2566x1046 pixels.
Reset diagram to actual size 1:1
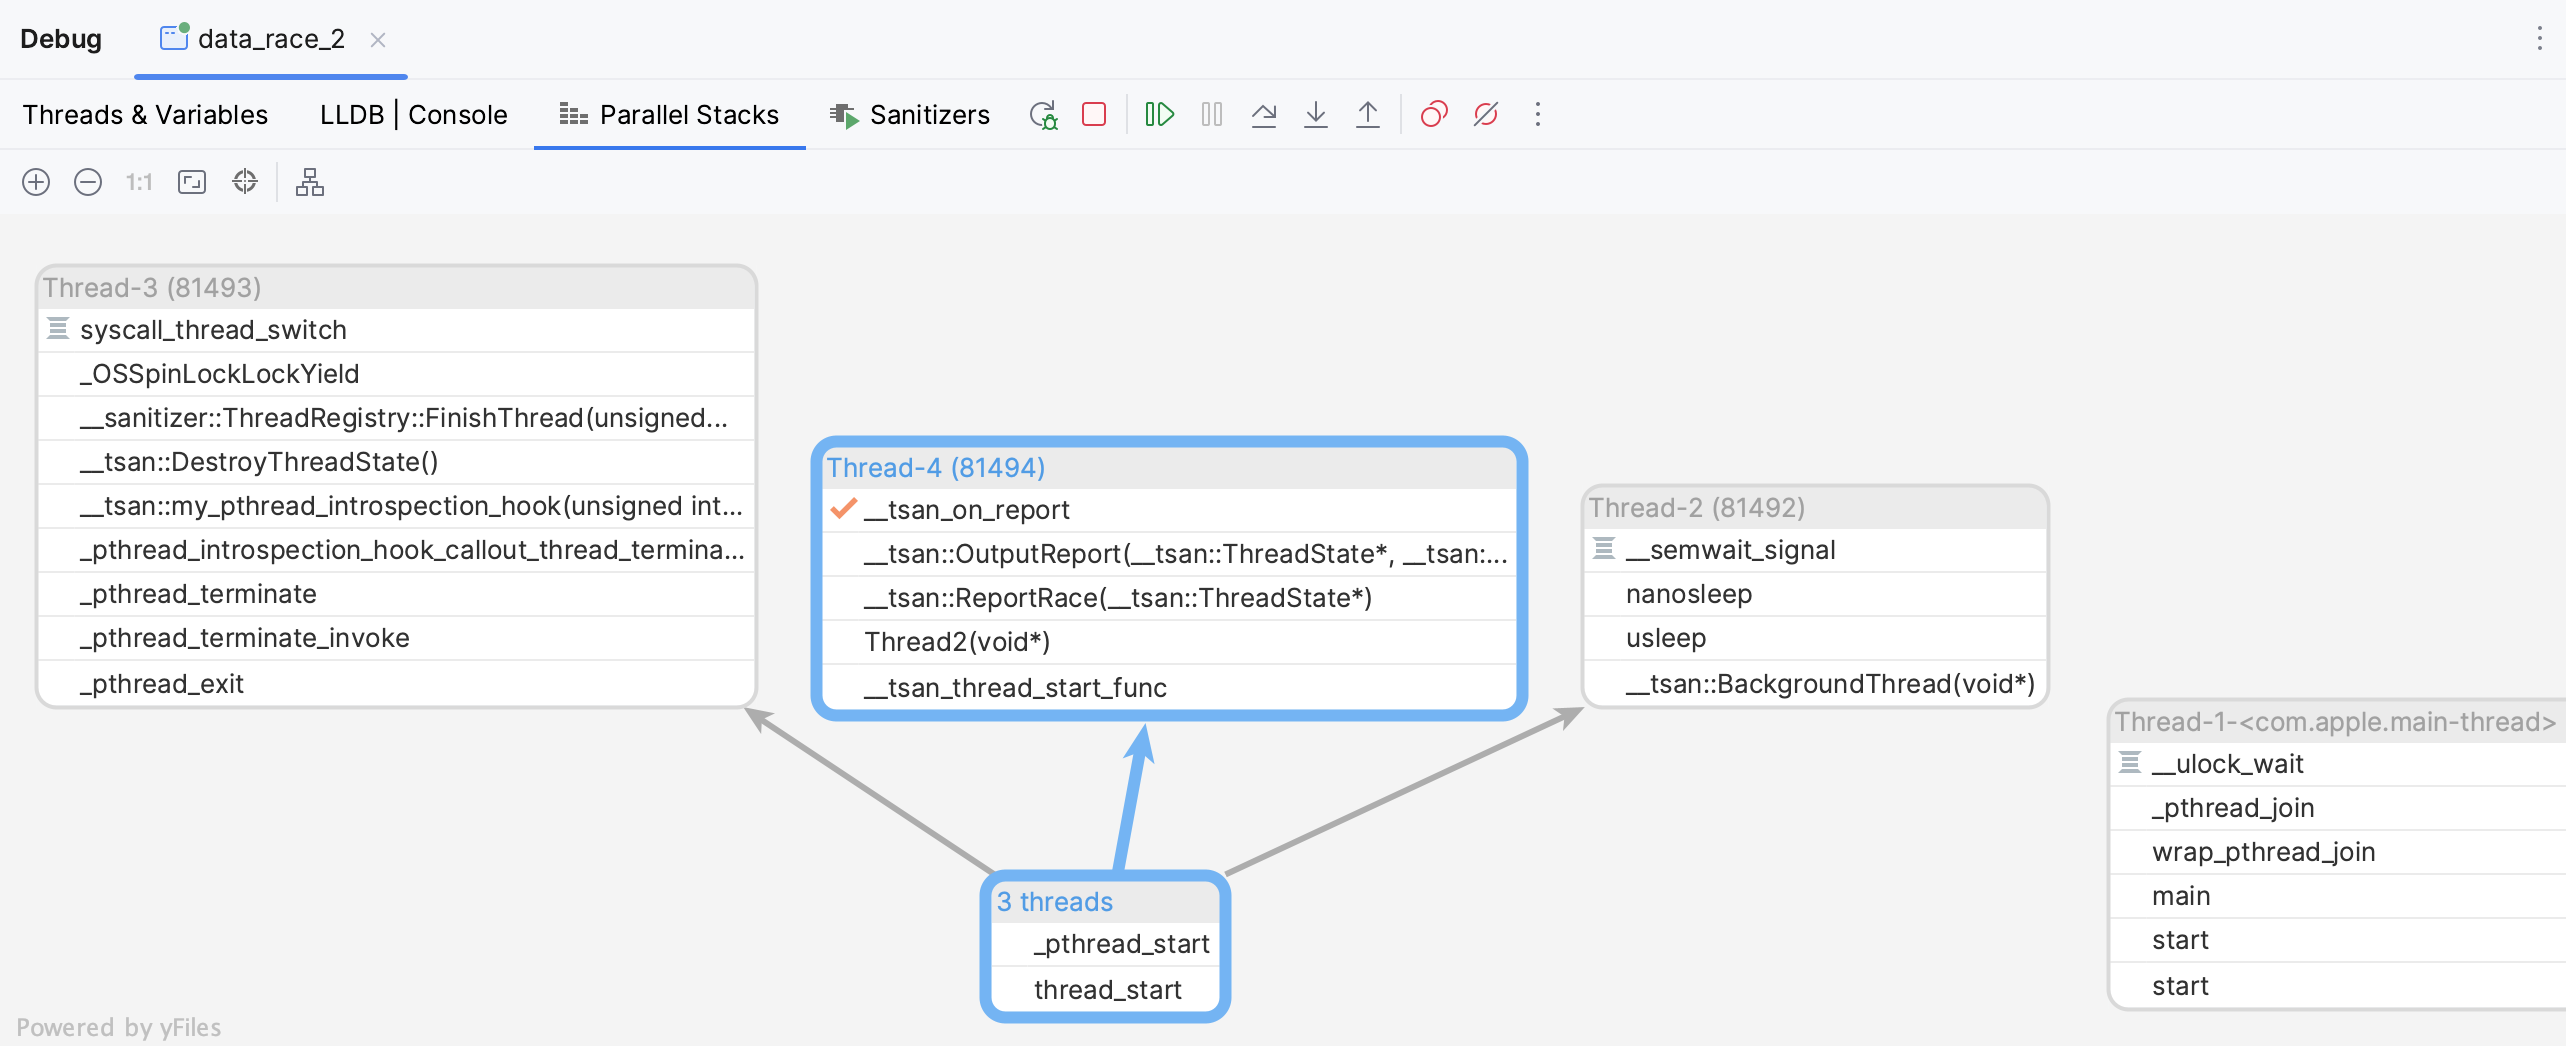click(x=139, y=182)
